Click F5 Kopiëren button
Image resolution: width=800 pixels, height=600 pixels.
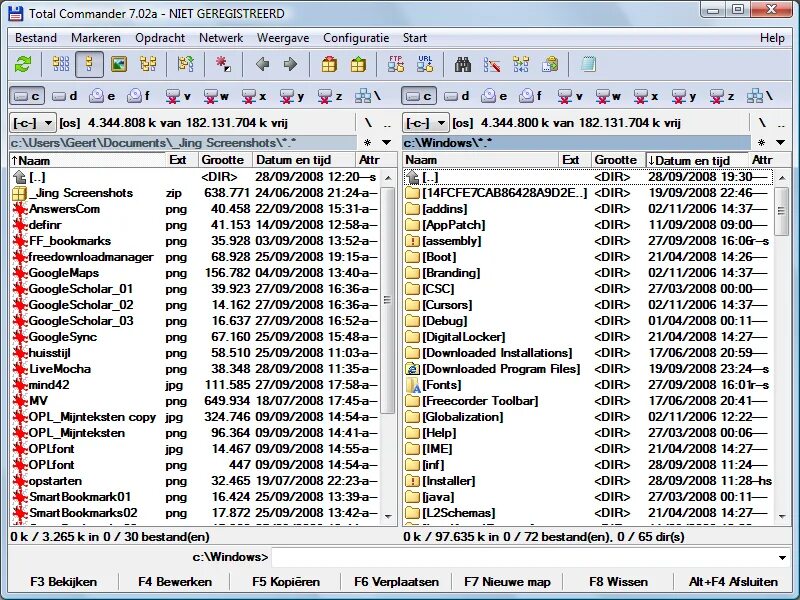pos(286,582)
